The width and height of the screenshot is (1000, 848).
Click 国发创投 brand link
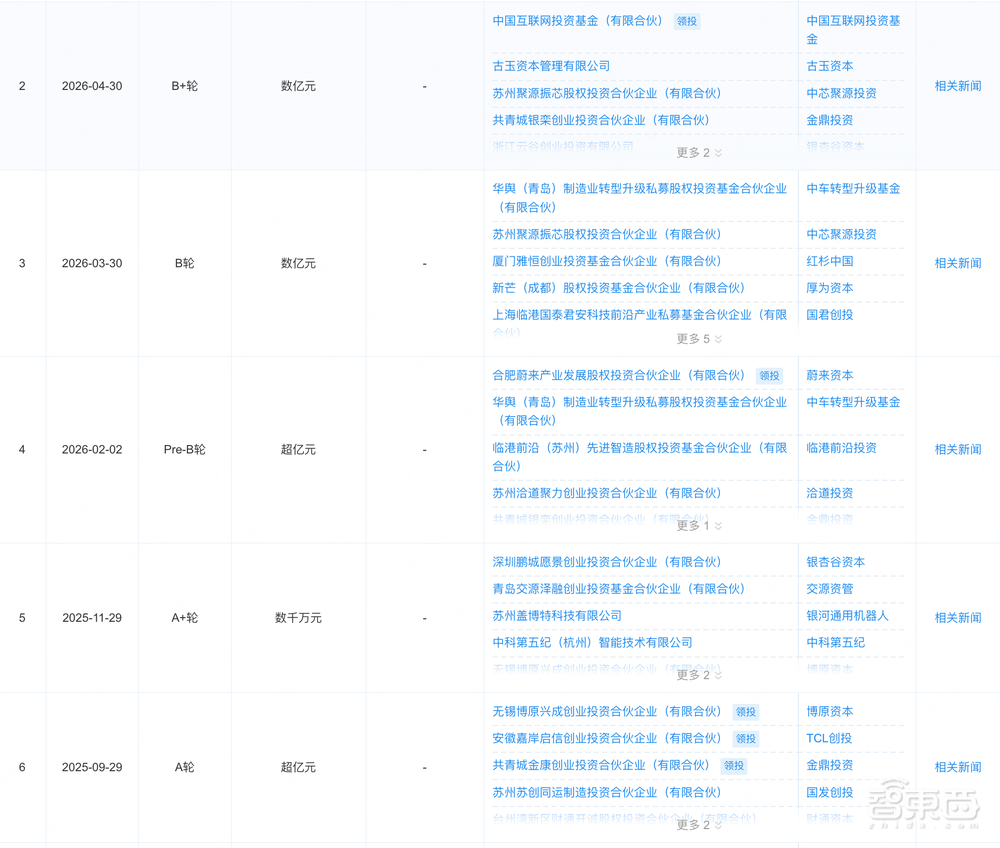[830, 793]
